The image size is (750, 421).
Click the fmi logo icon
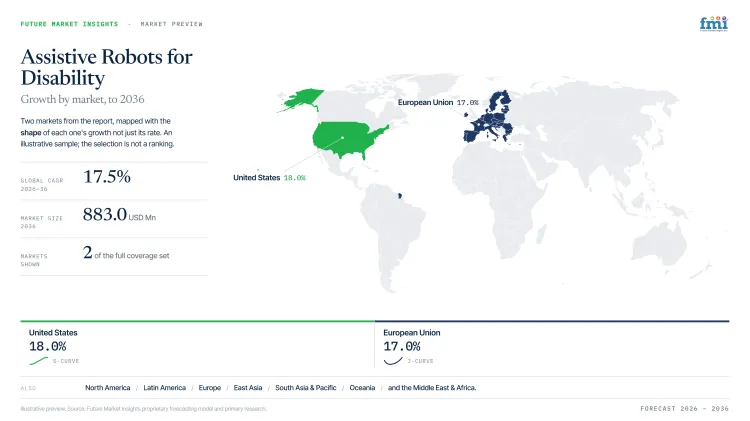tap(714, 23)
